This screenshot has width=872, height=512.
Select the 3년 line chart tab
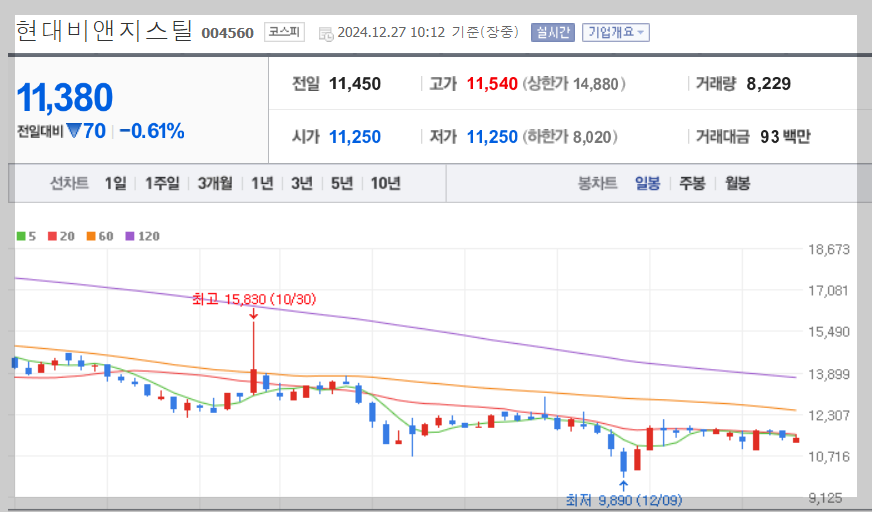tap(302, 183)
